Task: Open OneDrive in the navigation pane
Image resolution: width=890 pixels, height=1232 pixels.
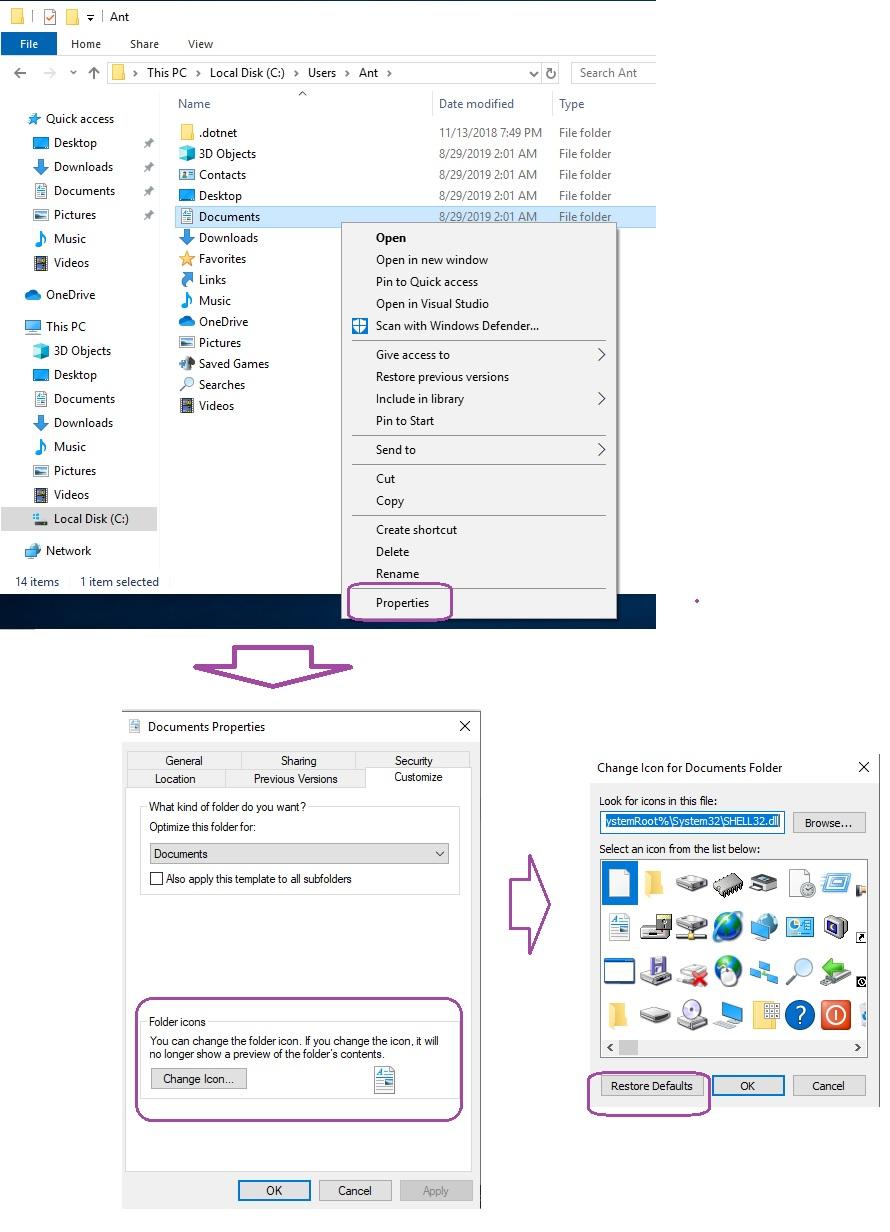Action: 70,295
